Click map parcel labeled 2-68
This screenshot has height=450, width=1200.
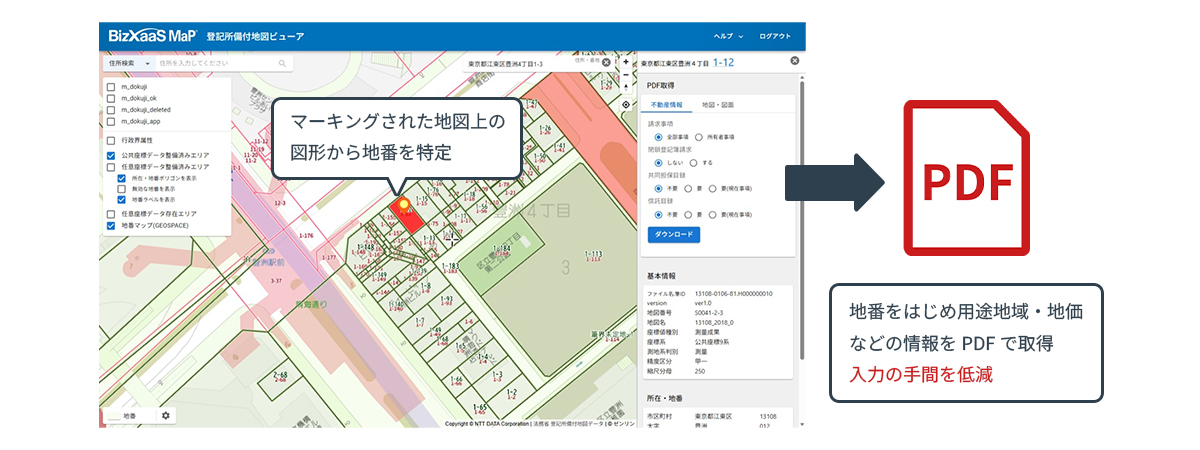(280, 377)
